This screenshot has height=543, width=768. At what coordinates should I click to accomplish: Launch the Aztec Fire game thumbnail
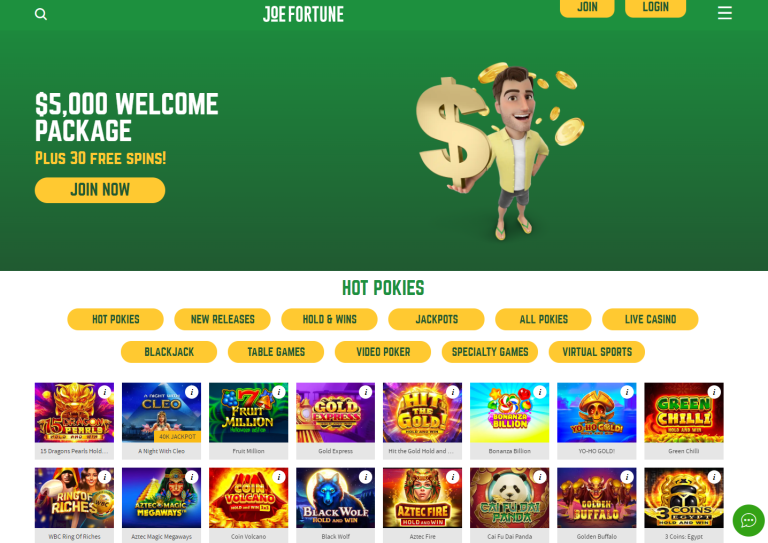422,498
